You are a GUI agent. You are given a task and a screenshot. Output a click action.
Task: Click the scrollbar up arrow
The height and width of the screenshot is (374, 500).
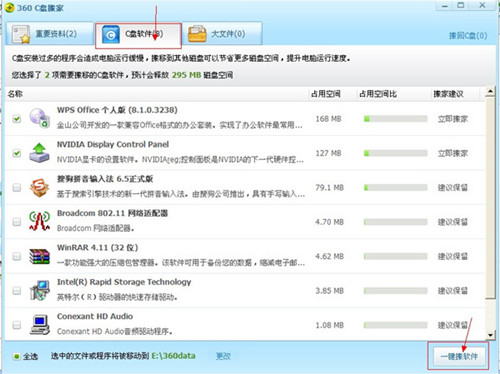pyautogui.click(x=490, y=91)
